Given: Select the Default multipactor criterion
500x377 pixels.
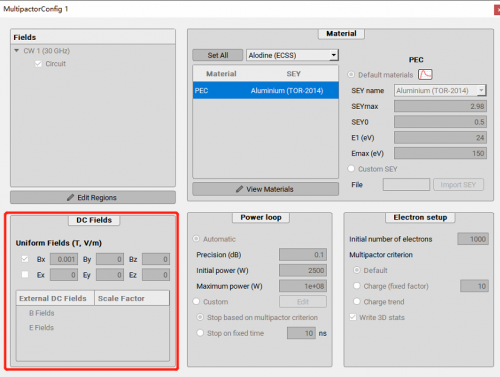Looking at the screenshot, I should (x=357, y=270).
